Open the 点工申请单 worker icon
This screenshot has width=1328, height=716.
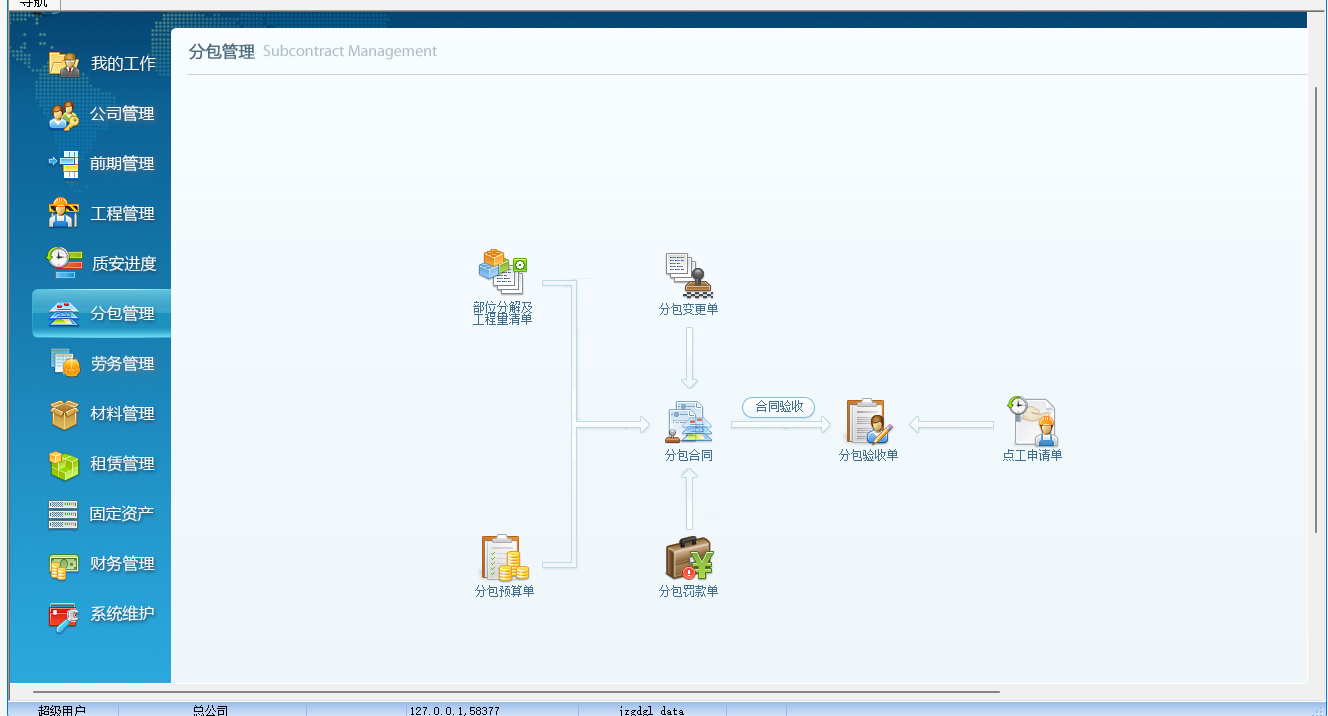[x=1032, y=422]
